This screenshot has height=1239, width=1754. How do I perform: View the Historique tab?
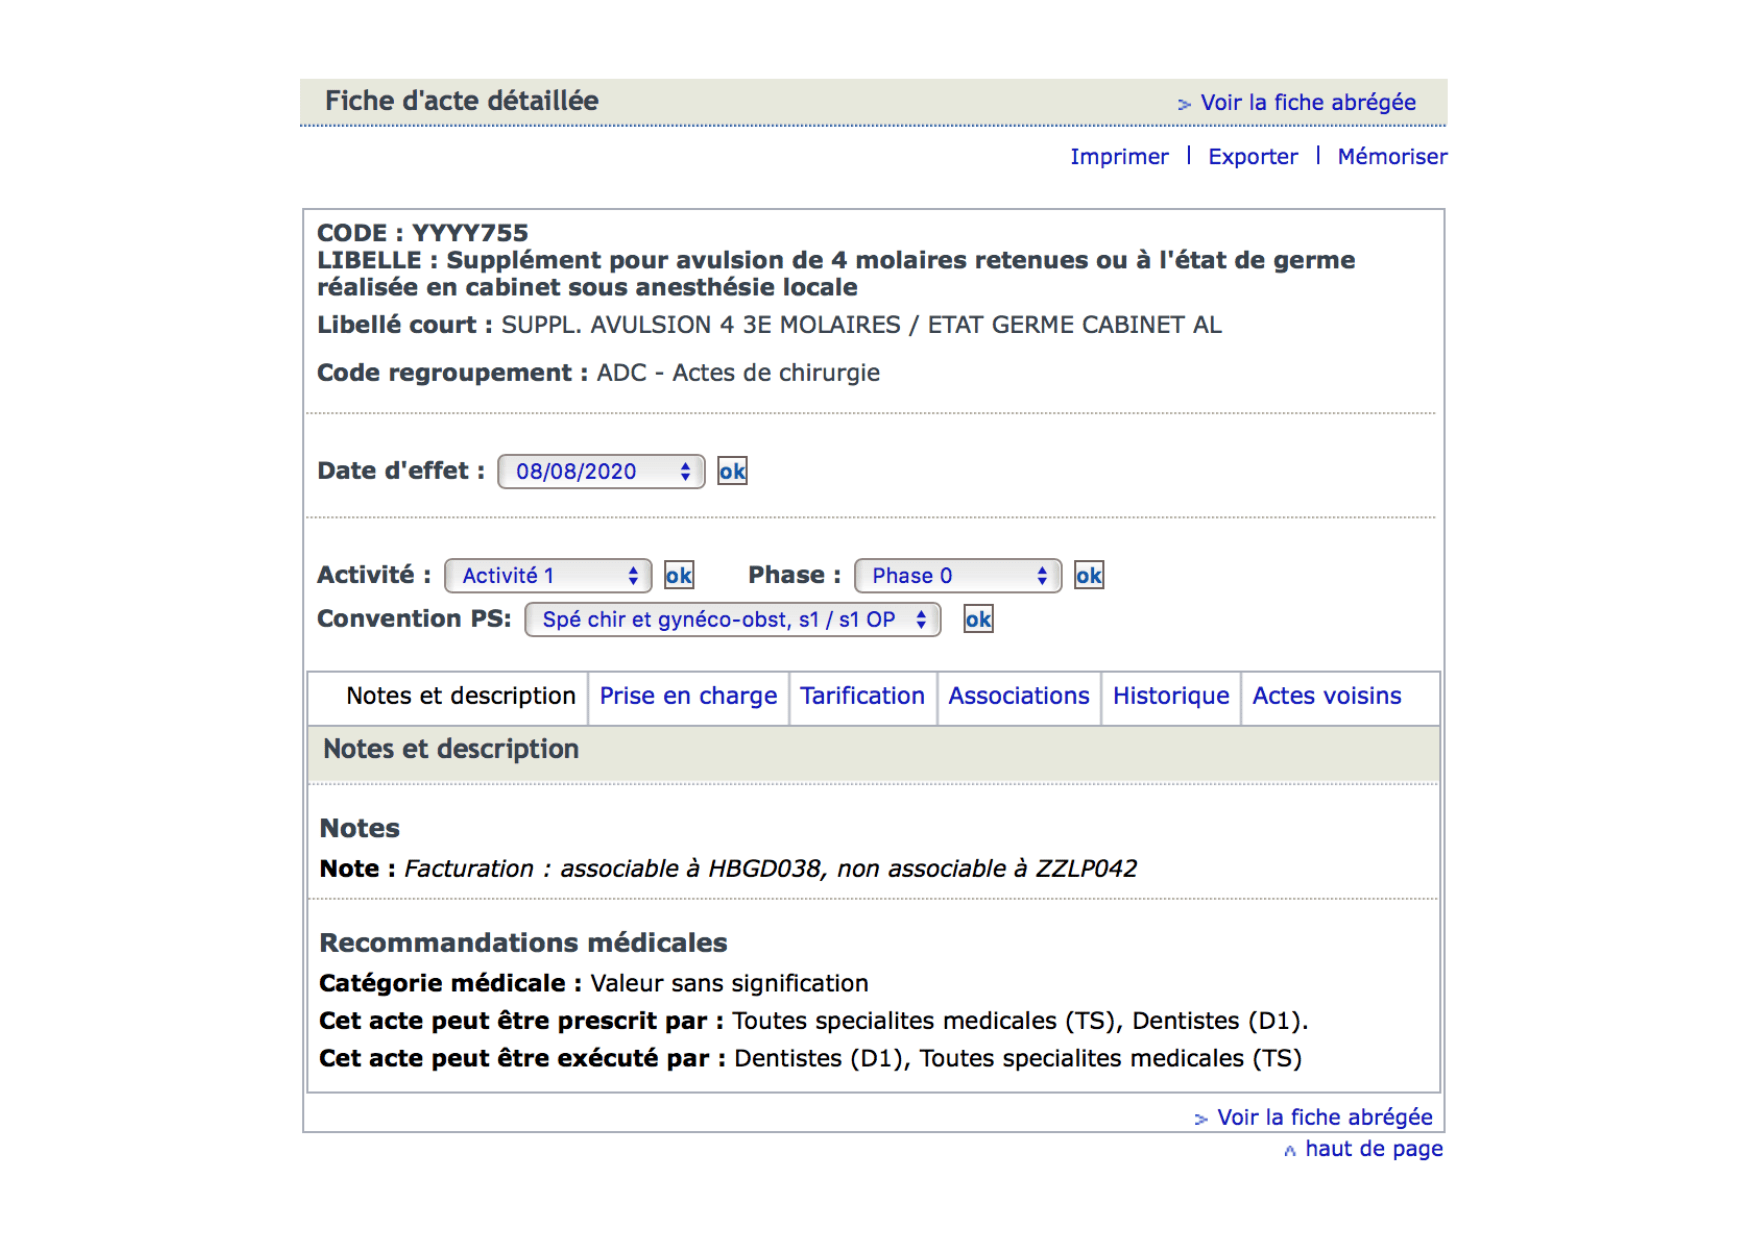[x=1170, y=696]
